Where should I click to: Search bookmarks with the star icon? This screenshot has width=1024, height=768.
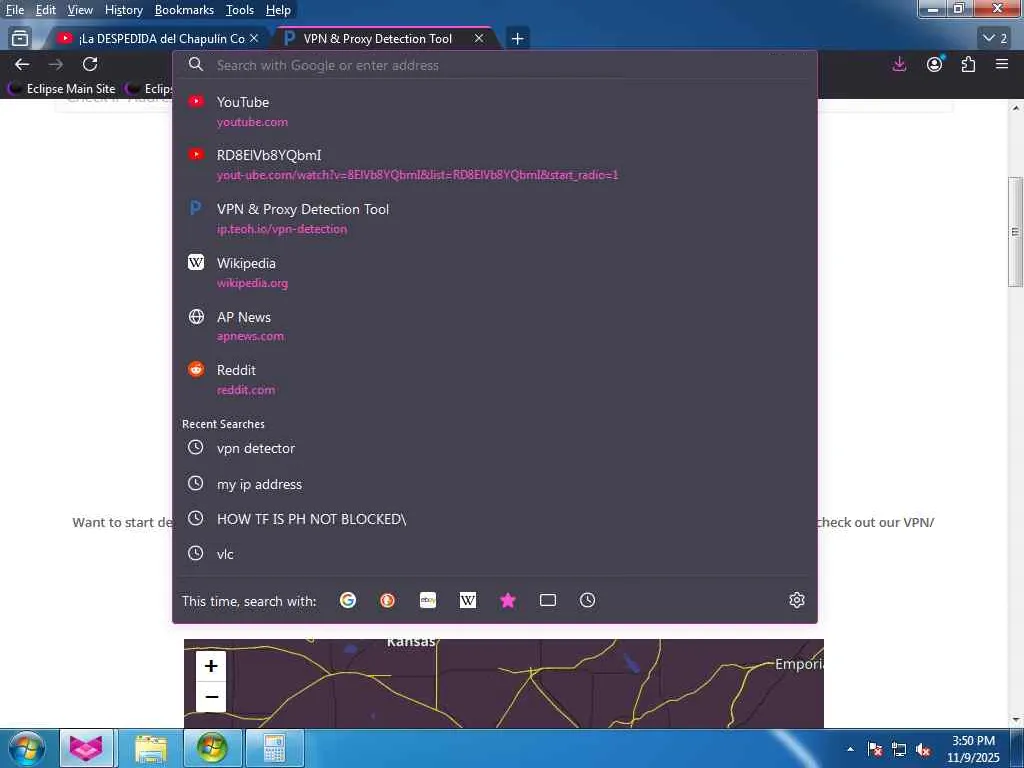click(508, 600)
